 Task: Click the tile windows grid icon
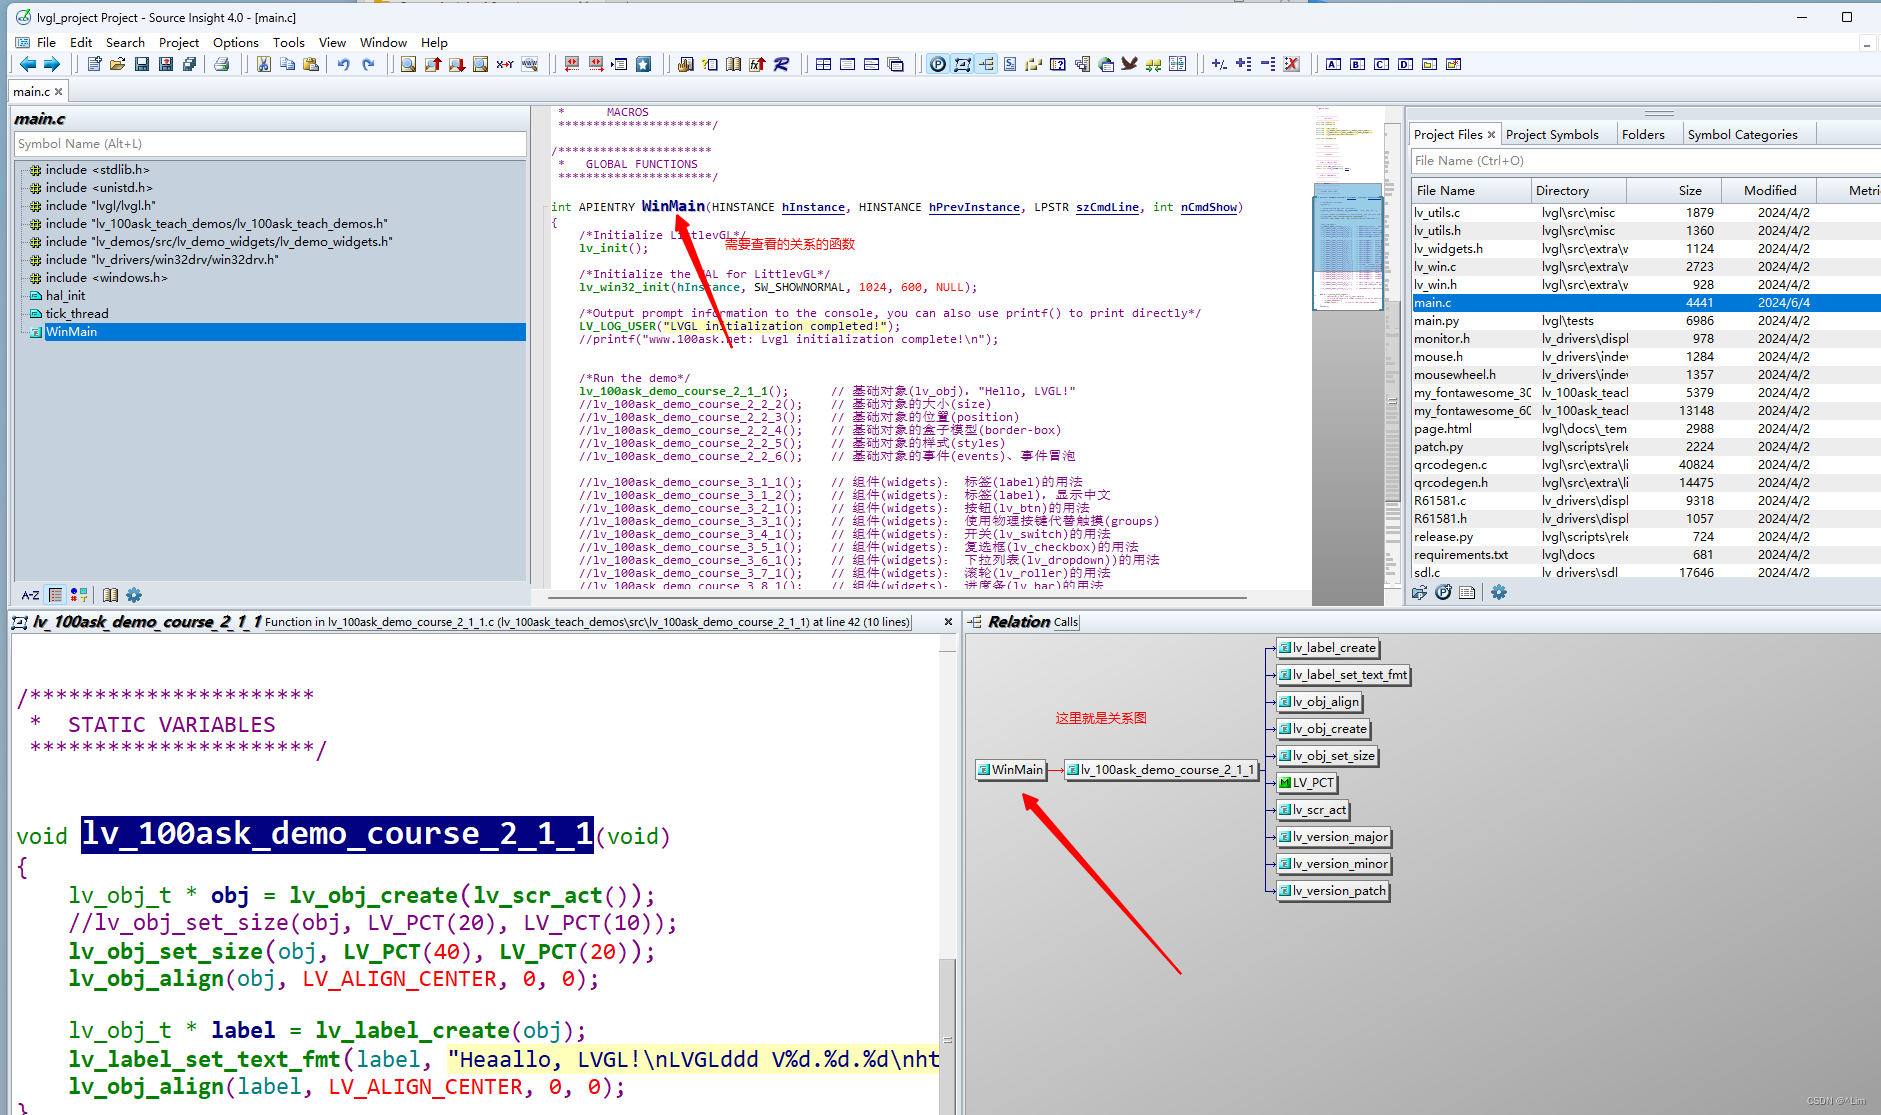tap(823, 64)
